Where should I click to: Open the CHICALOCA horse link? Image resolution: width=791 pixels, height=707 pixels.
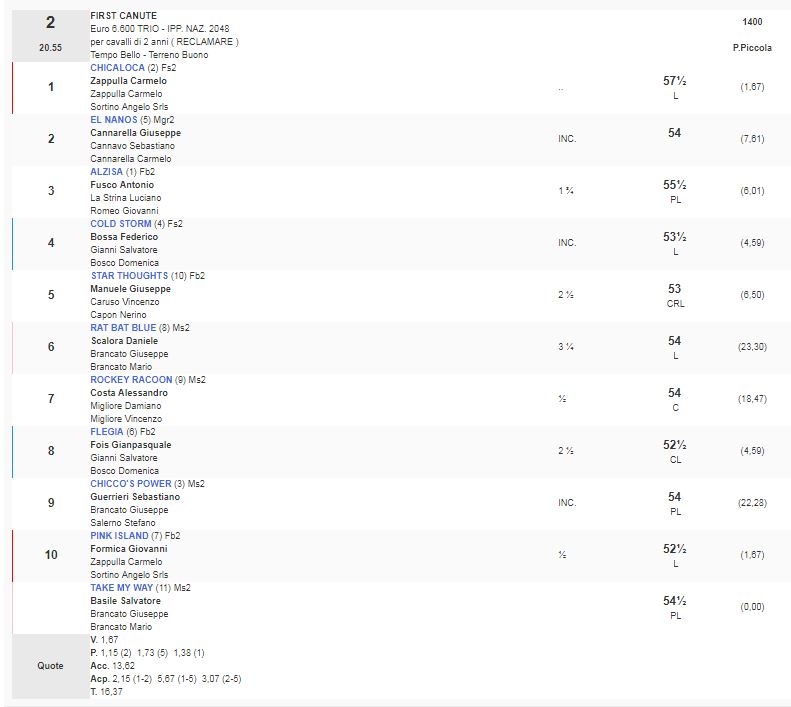pyautogui.click(x=117, y=68)
